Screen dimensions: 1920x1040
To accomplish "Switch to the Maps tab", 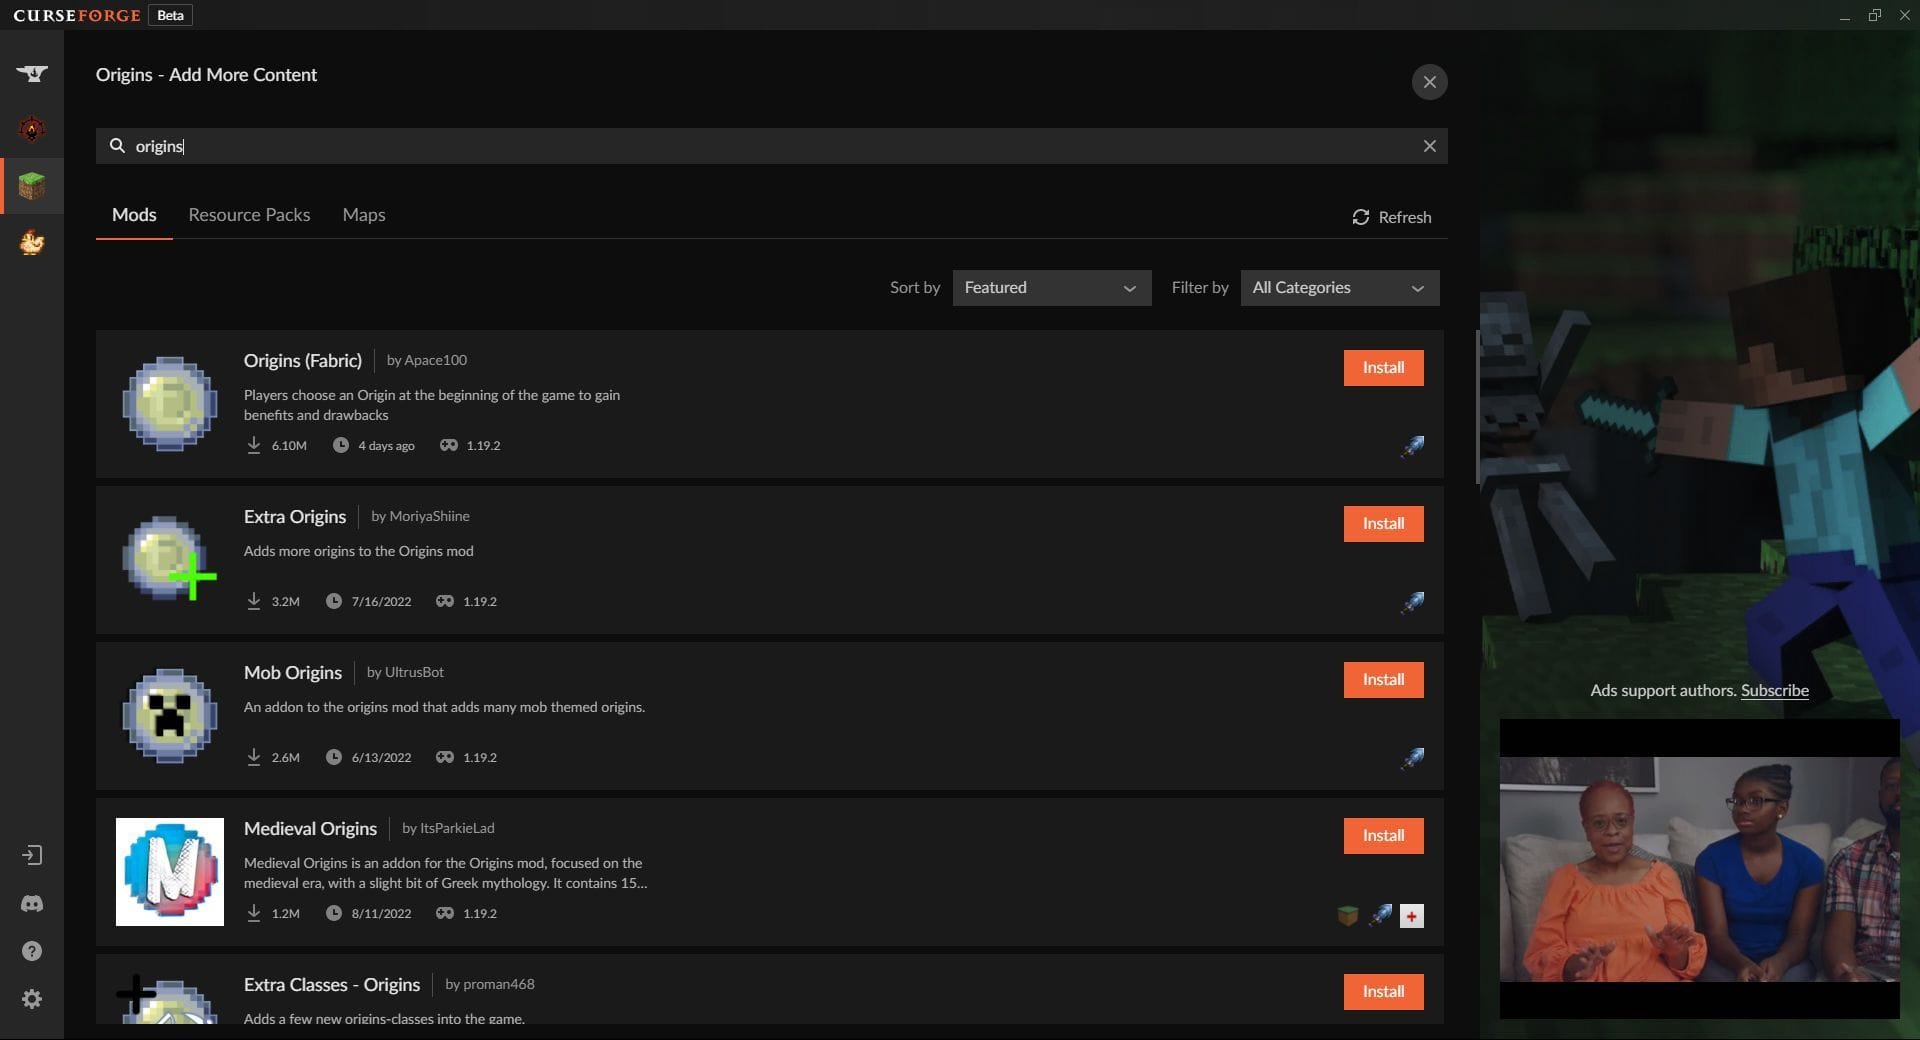I will (363, 215).
